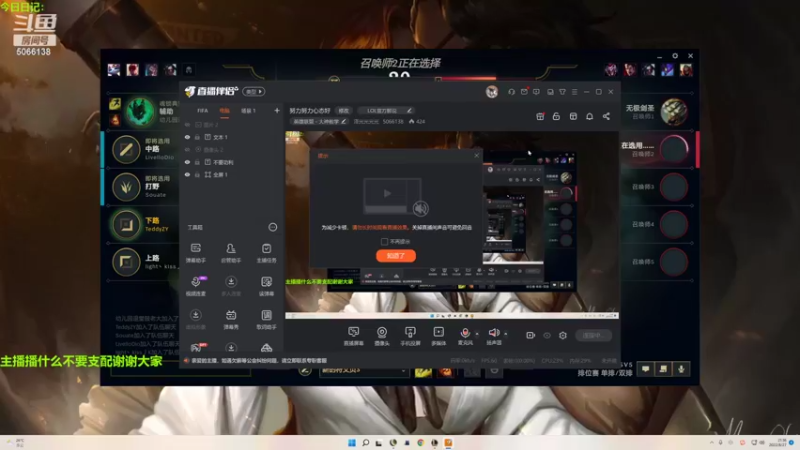
Task: Open the chat icon in League client
Action: (x=645, y=369)
